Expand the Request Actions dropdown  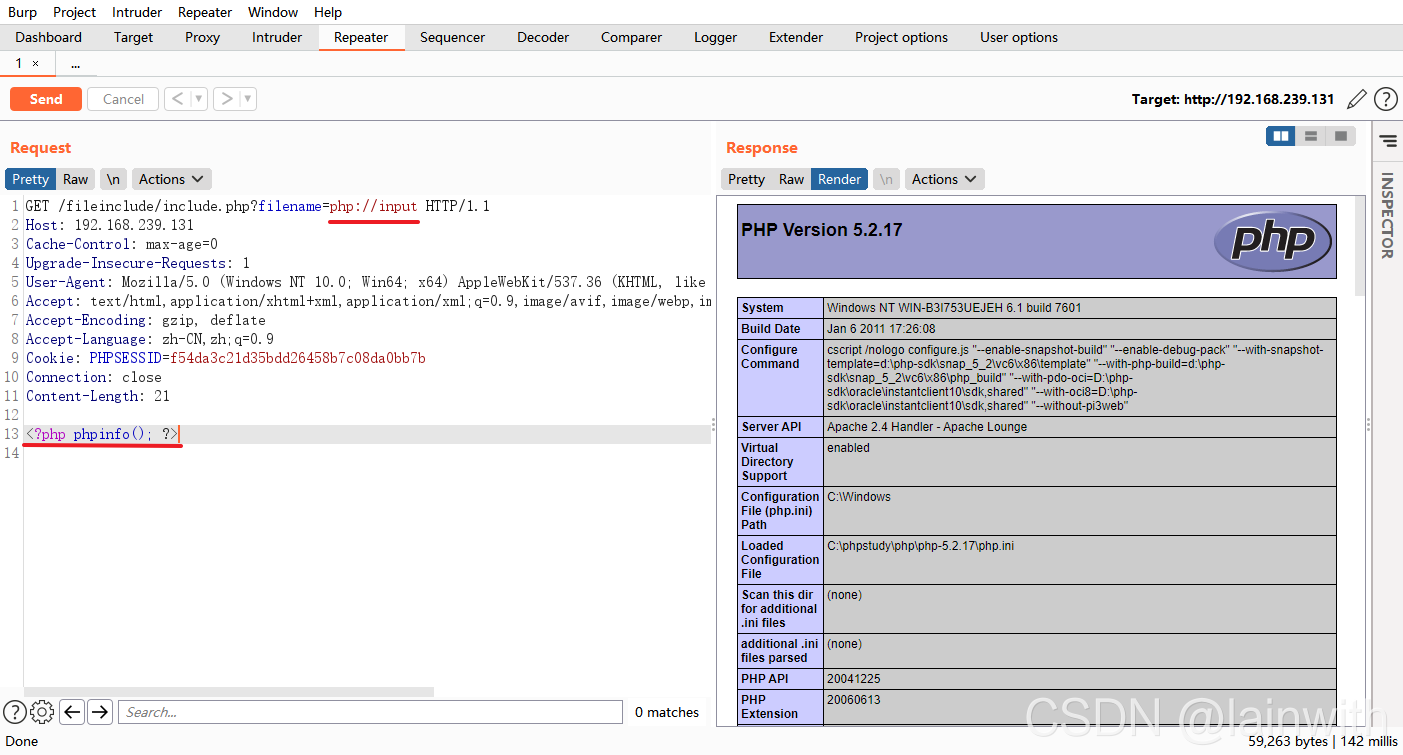point(171,179)
